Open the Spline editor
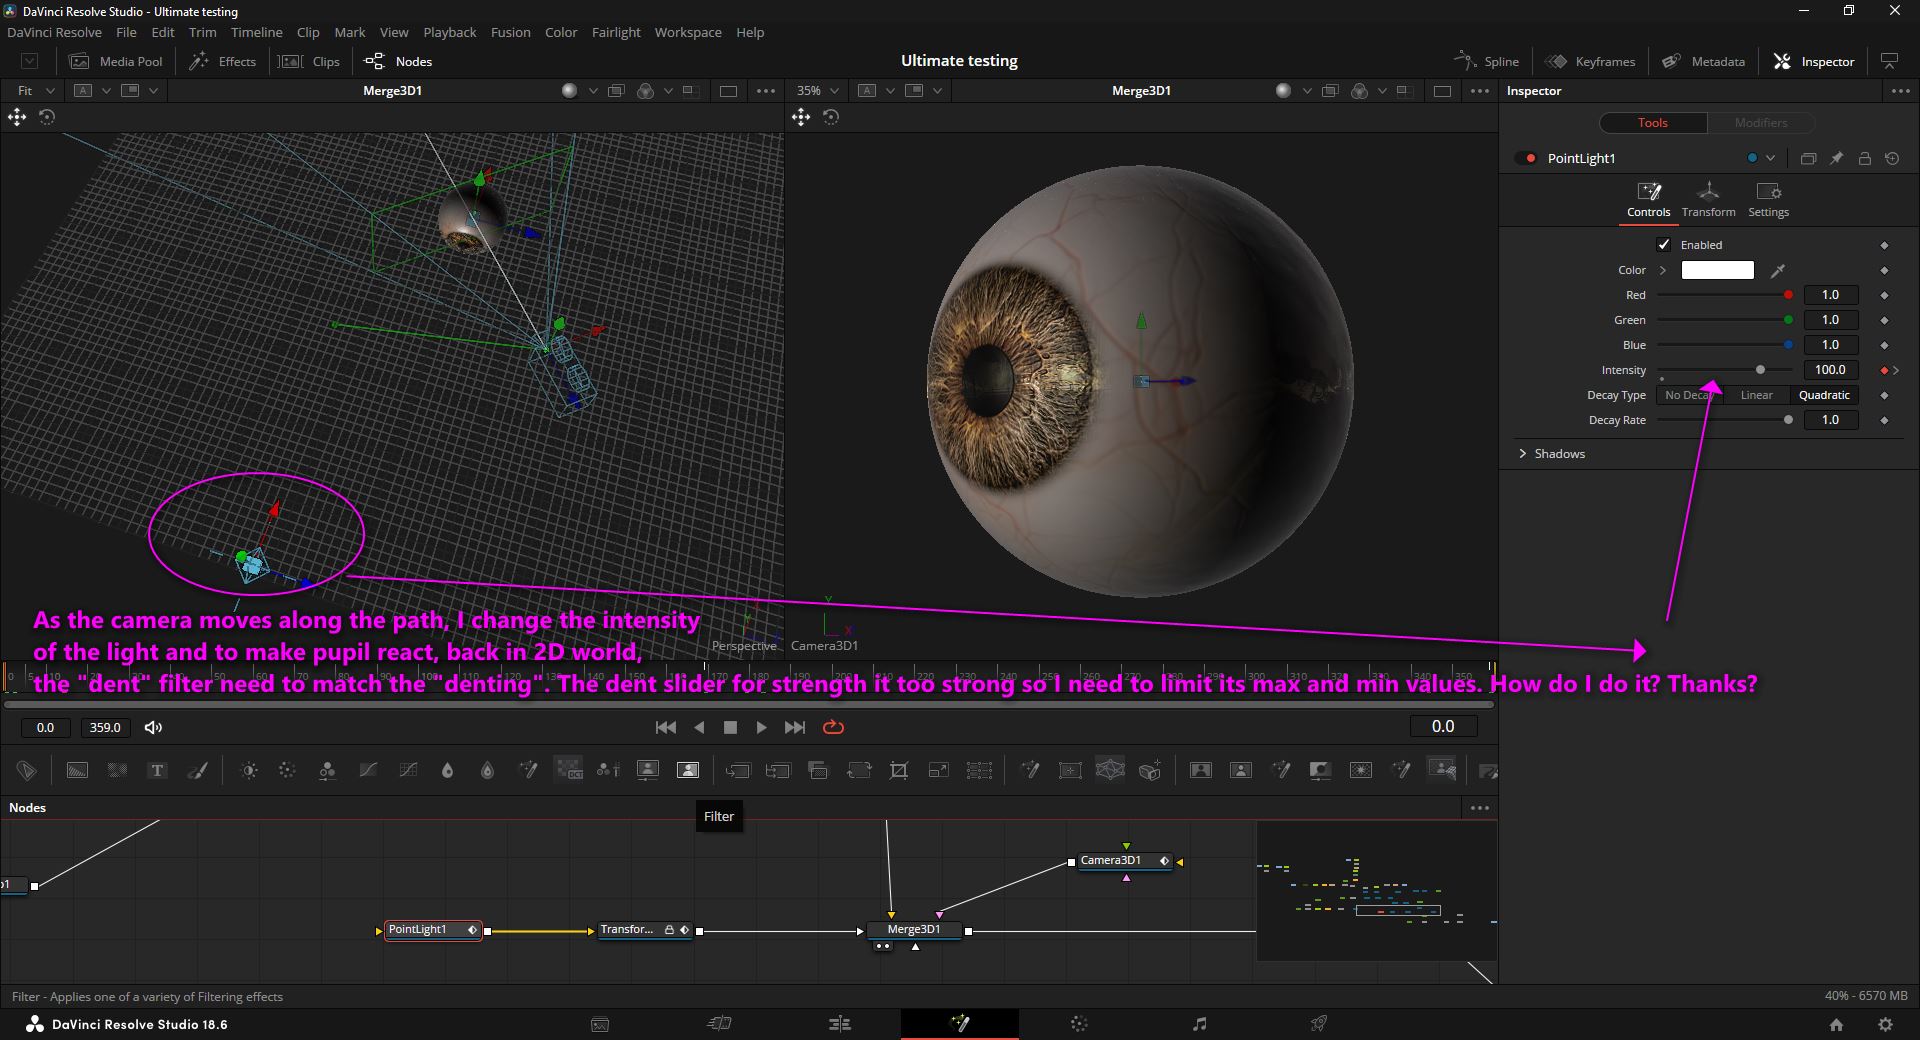This screenshot has width=1920, height=1040. point(1487,61)
